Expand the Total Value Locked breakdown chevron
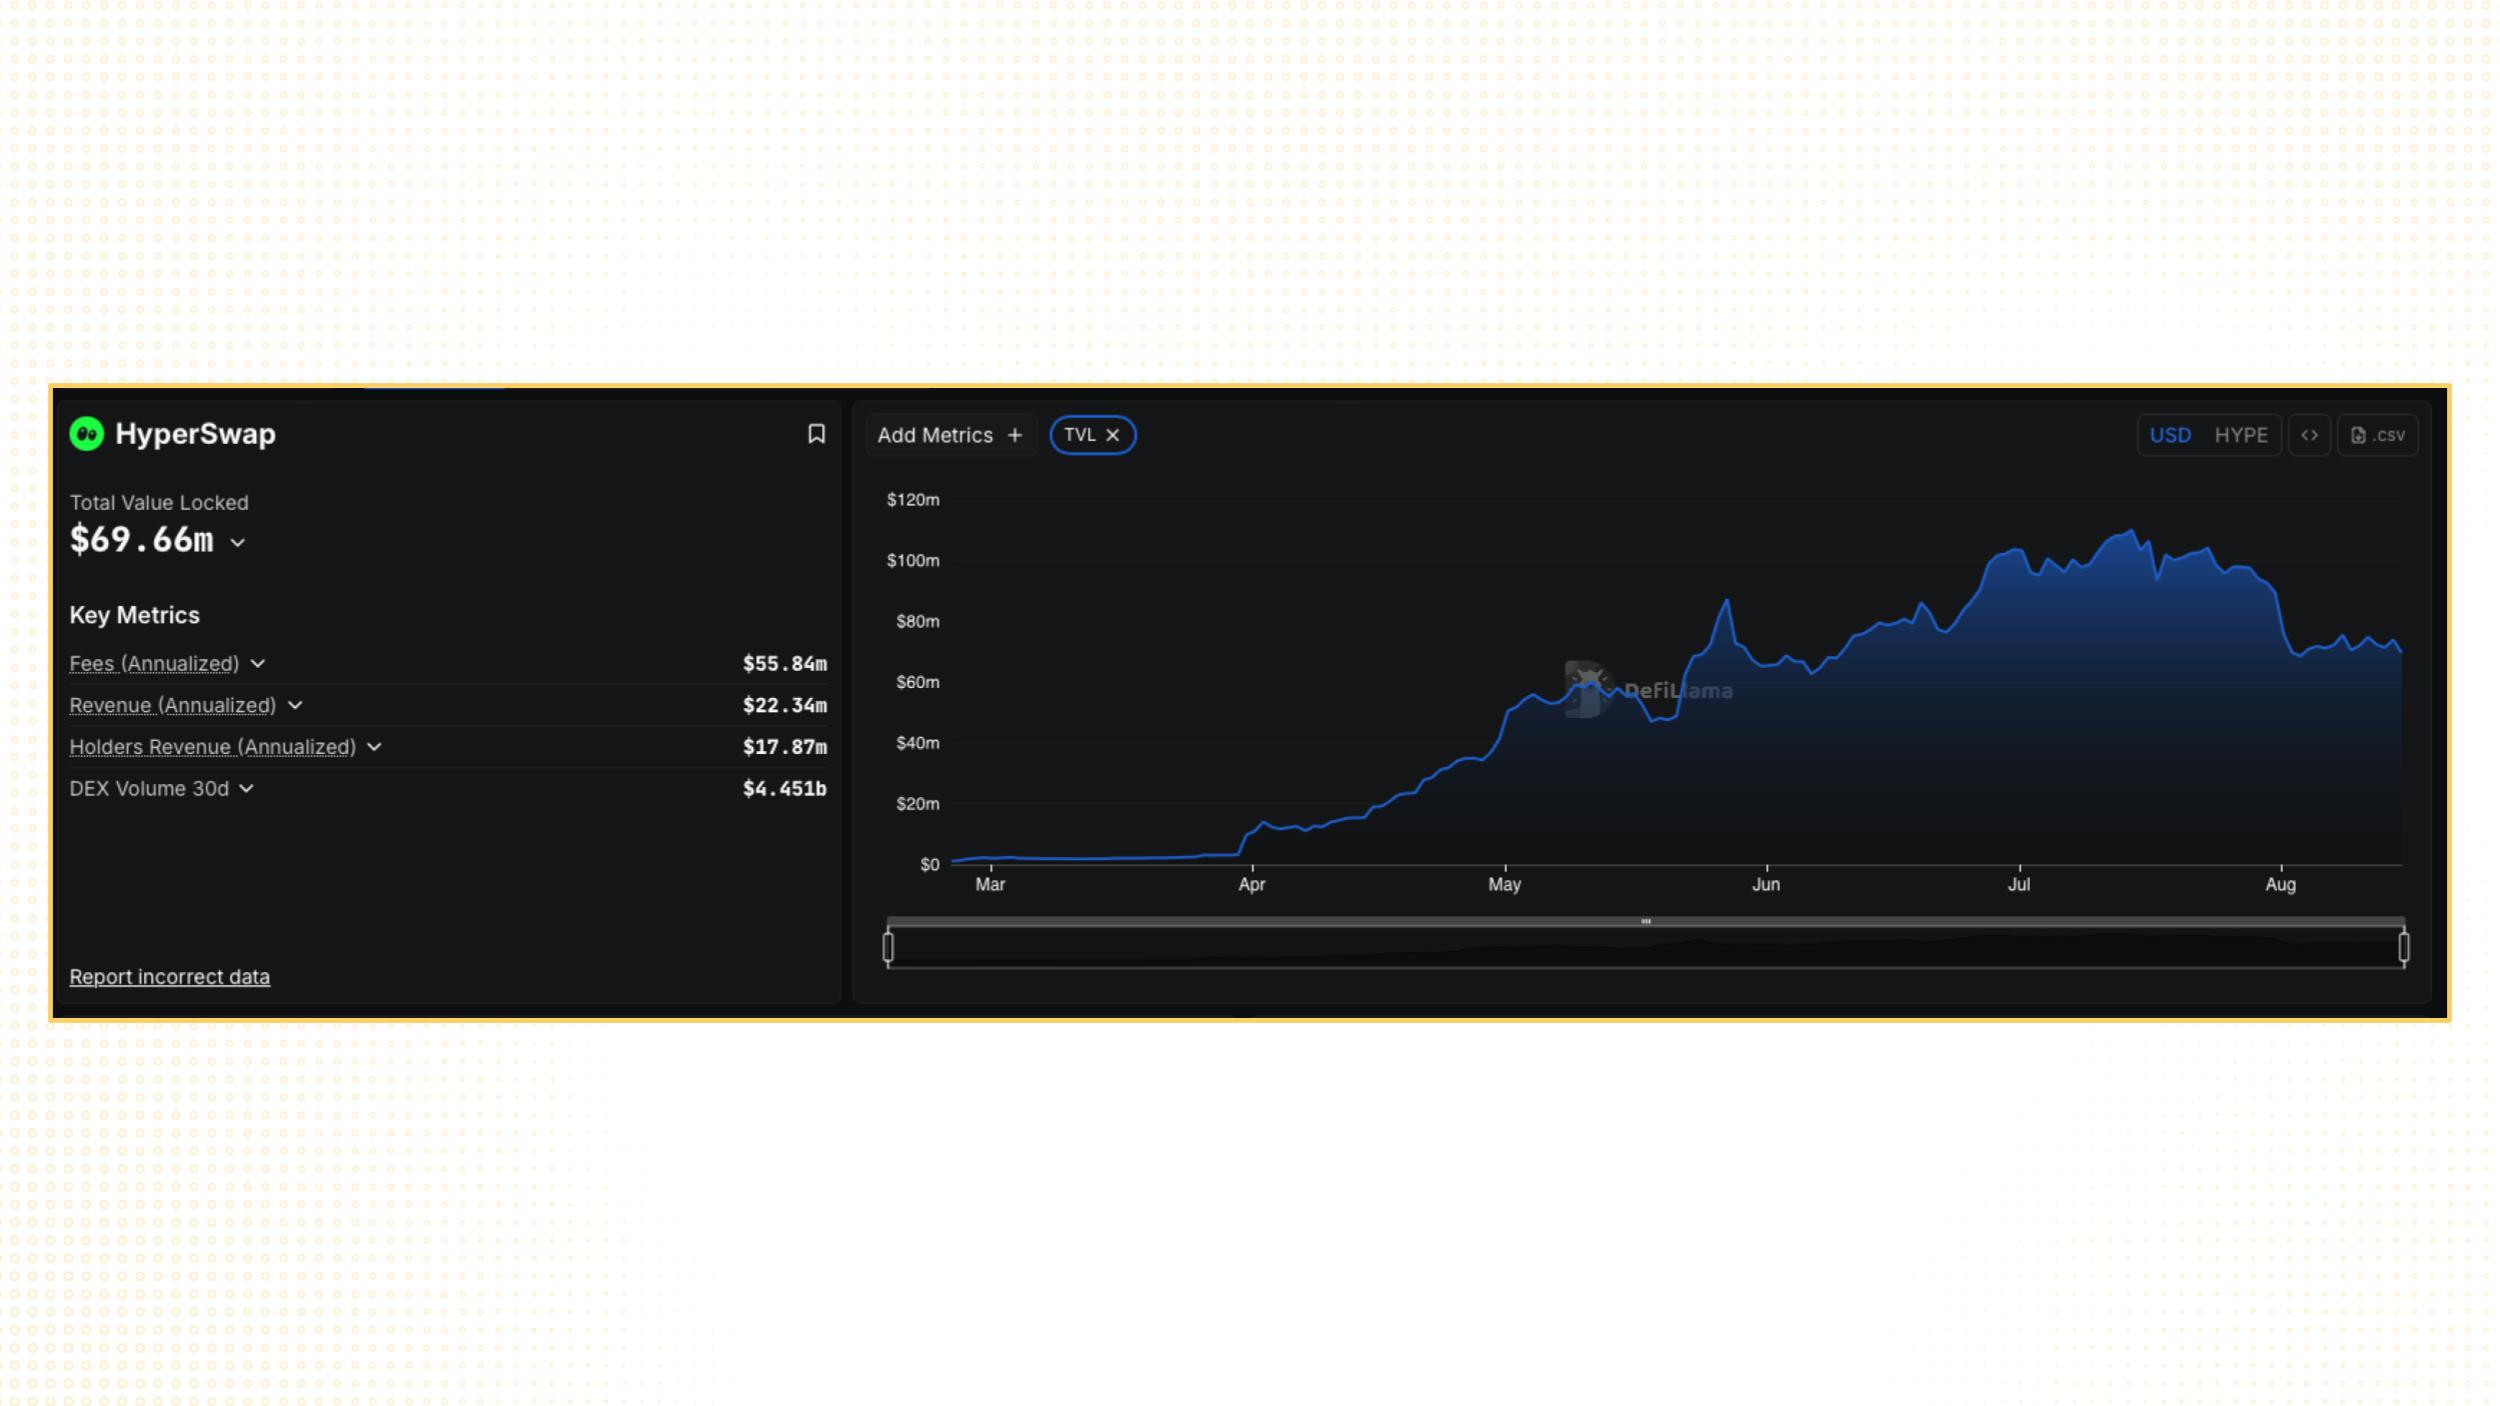The image size is (2500, 1406). coord(237,543)
